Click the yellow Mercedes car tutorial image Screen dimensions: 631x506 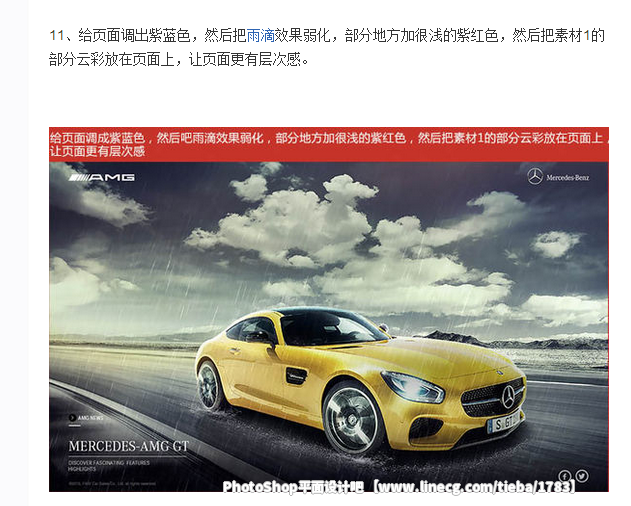[x=328, y=310]
